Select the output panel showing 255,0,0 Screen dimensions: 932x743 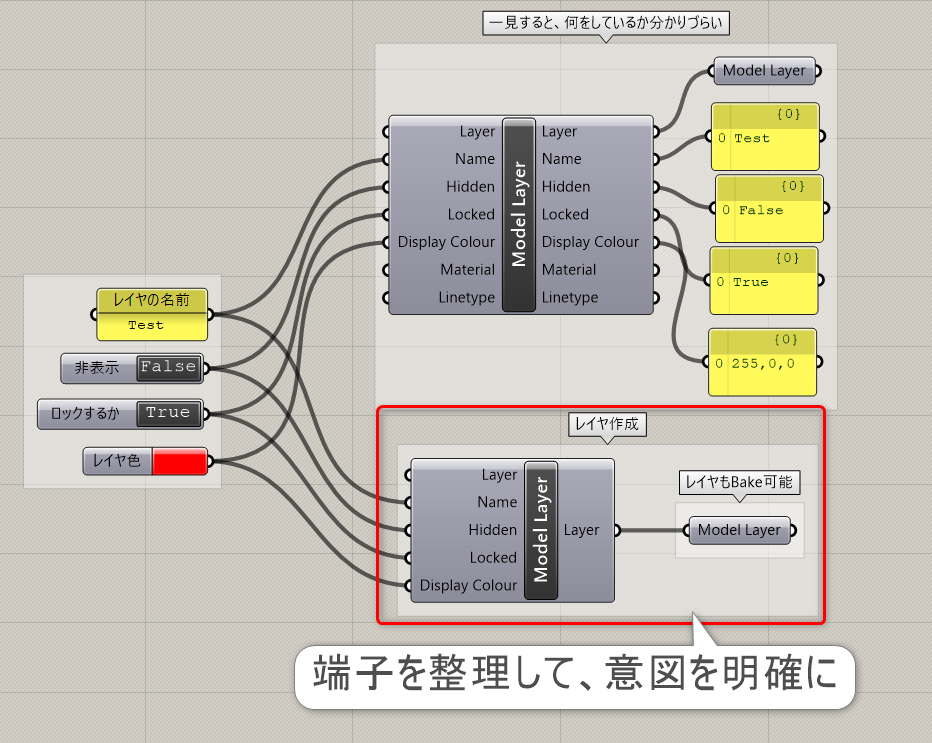[763, 362]
